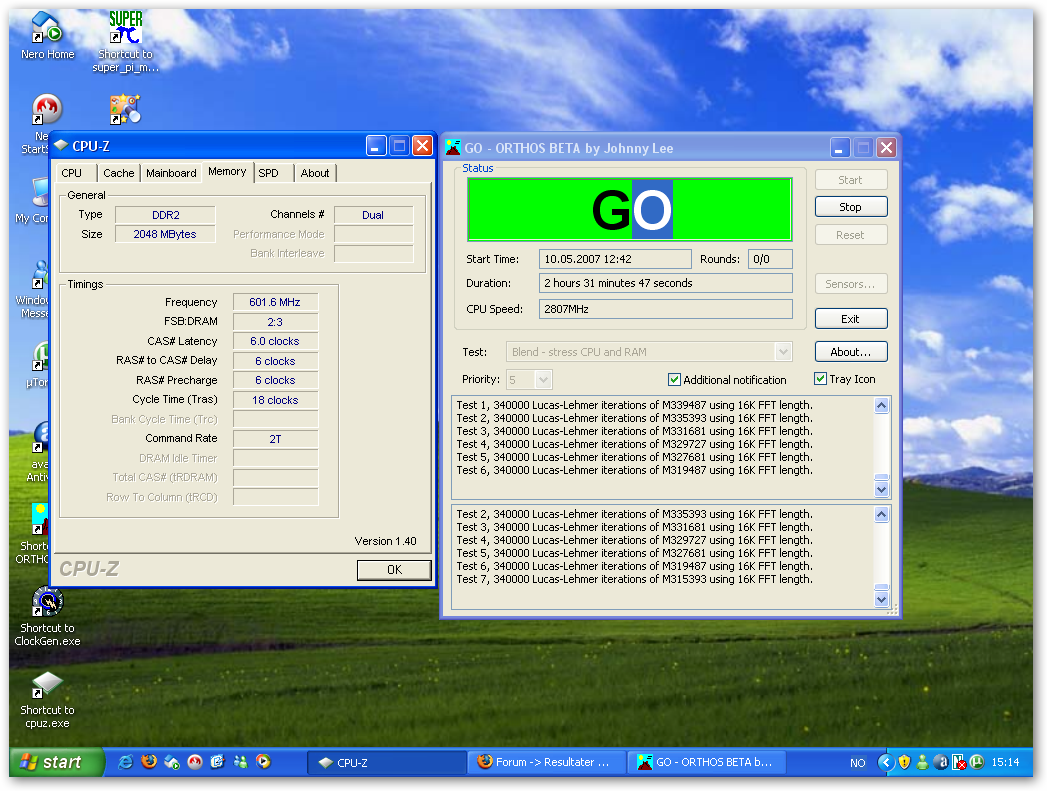Click the CPU Speed field showing 2807MHz
1047x791 pixels.
[x=665, y=309]
